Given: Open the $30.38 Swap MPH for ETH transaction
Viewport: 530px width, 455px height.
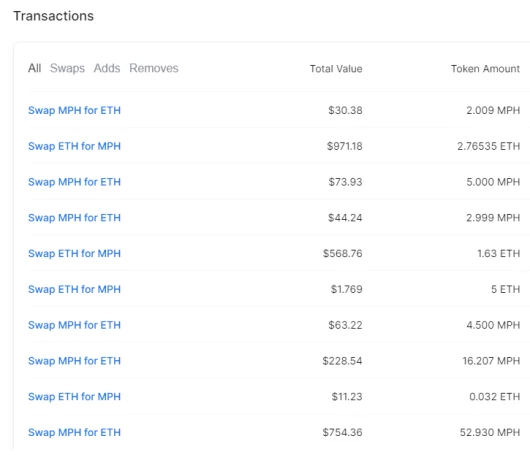Looking at the screenshot, I should coord(74,110).
